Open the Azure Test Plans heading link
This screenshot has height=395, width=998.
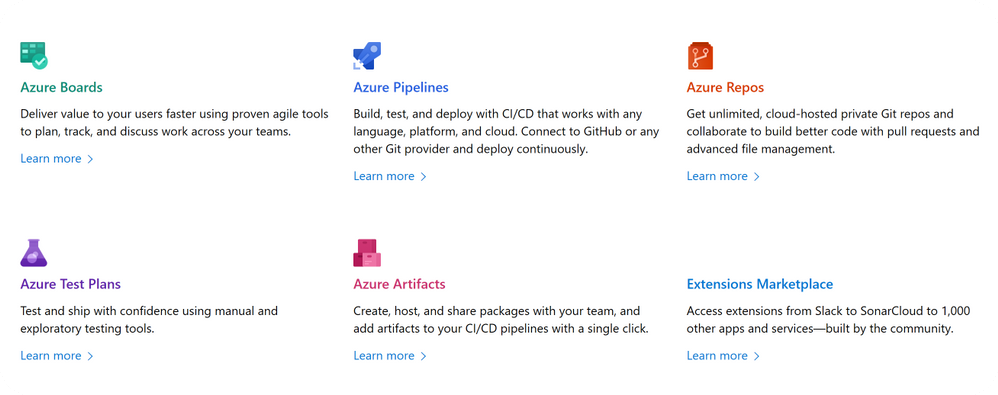click(71, 284)
